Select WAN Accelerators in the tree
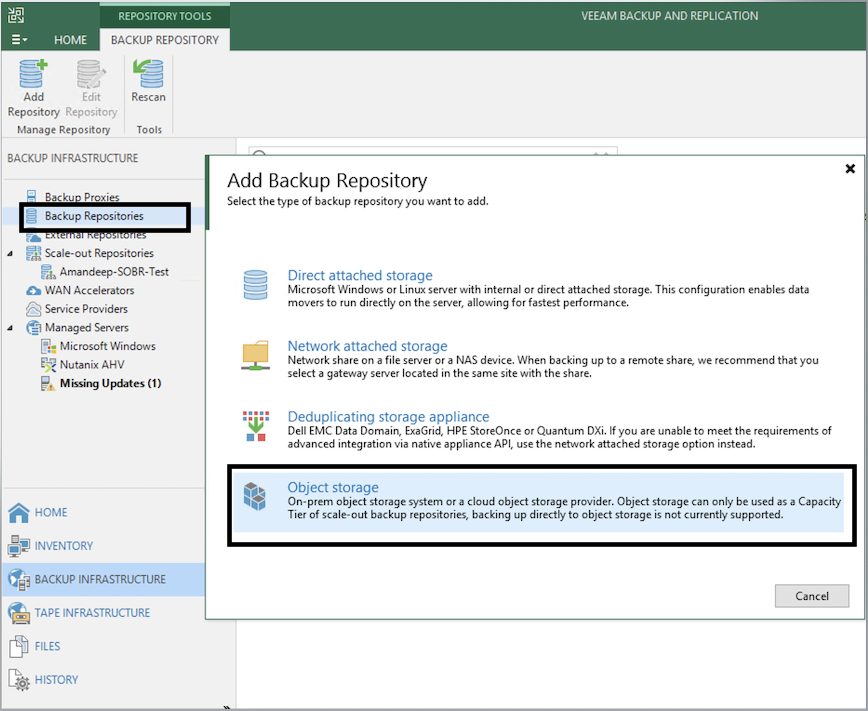868x711 pixels. tap(89, 291)
